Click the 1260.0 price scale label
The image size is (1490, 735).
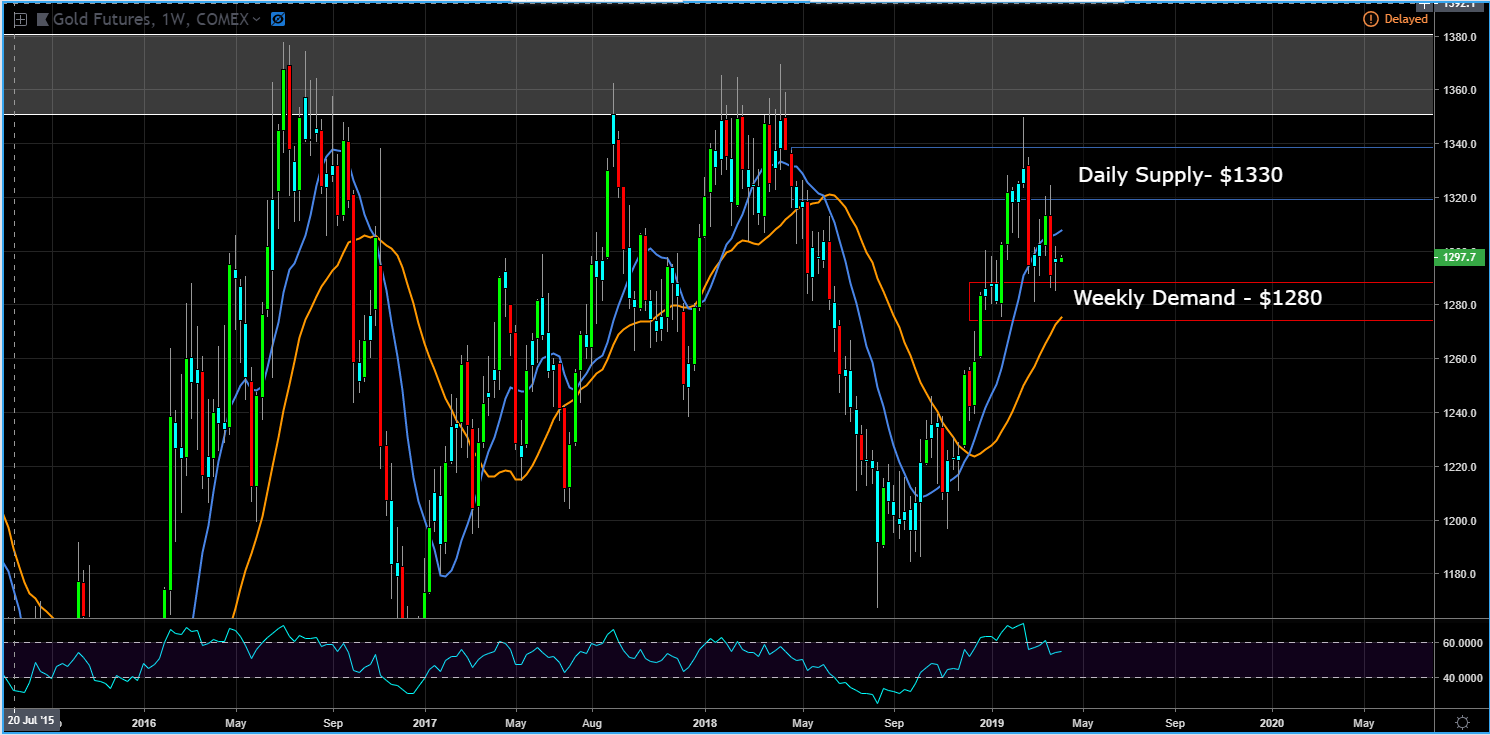pos(1459,359)
